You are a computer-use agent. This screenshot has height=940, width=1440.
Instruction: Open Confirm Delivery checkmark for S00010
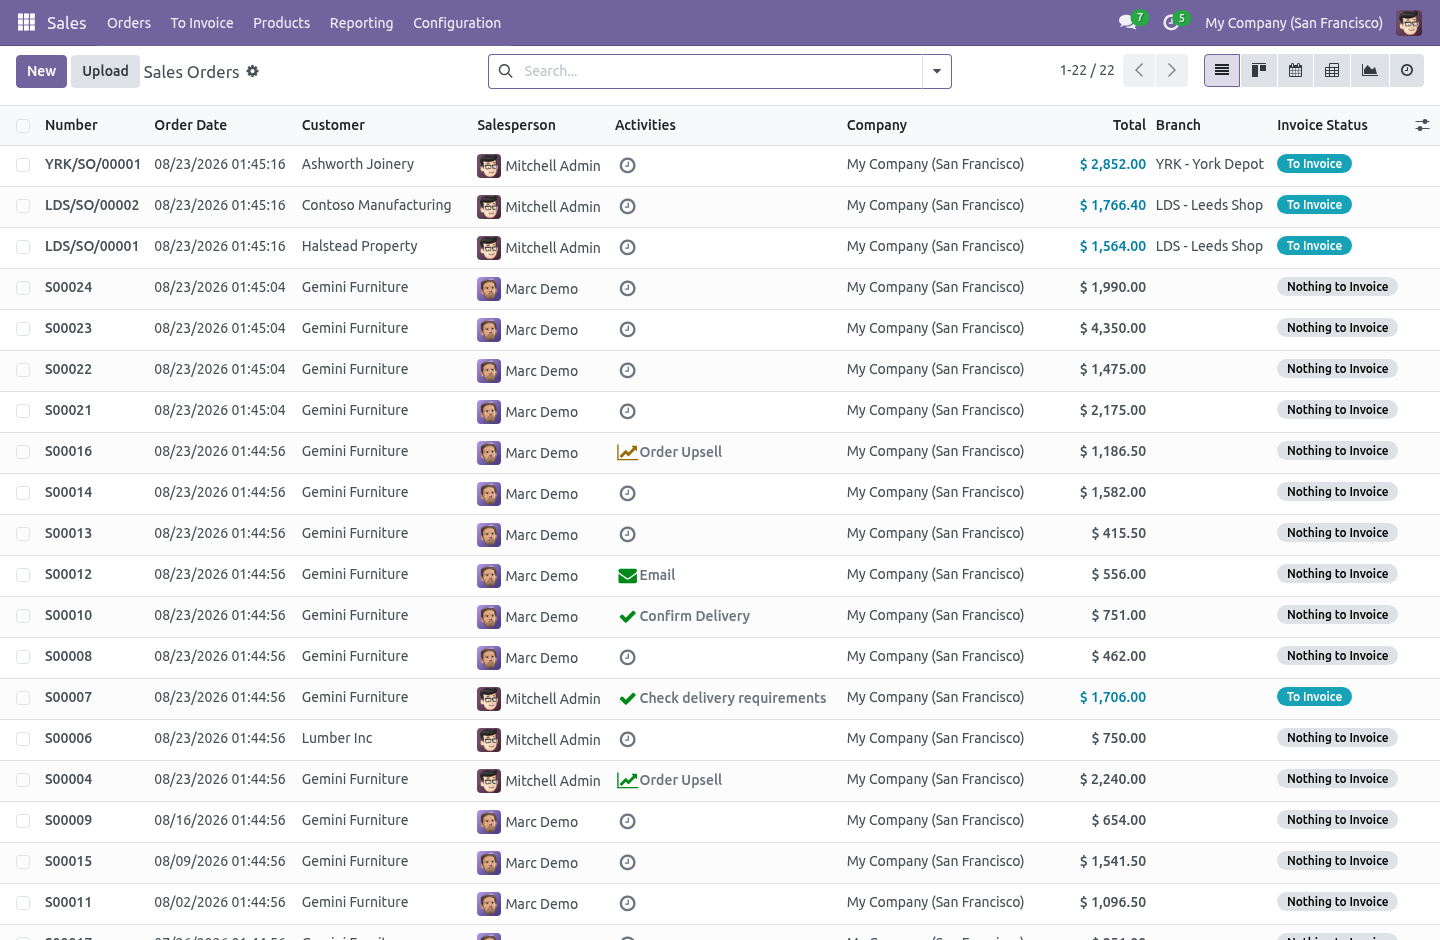coord(628,616)
